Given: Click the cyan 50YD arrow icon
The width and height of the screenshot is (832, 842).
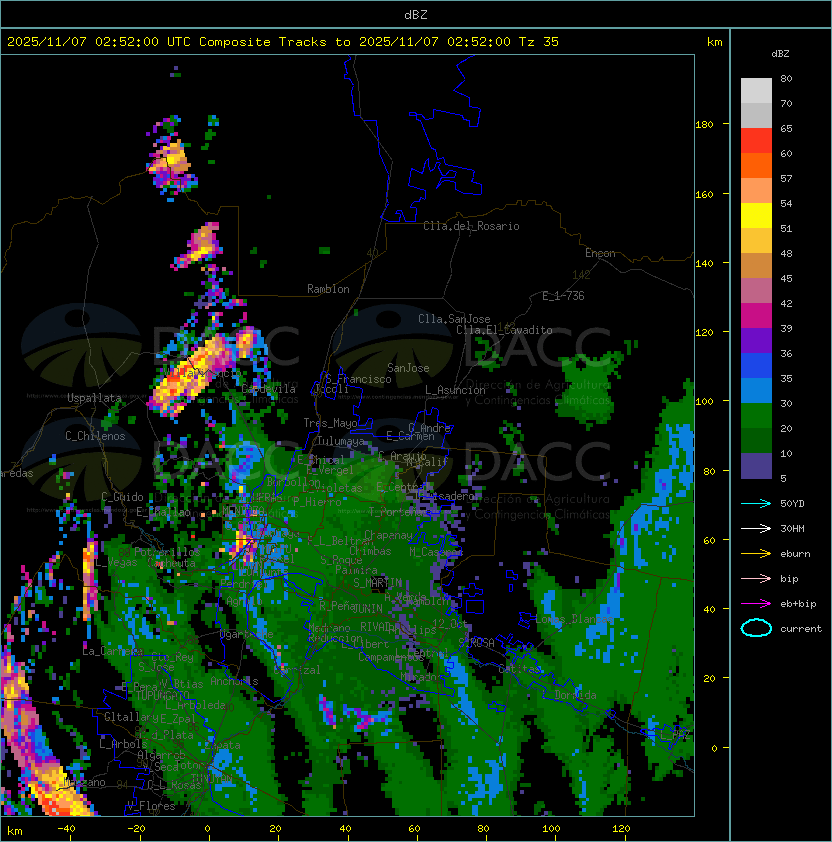Looking at the screenshot, I should point(756,504).
